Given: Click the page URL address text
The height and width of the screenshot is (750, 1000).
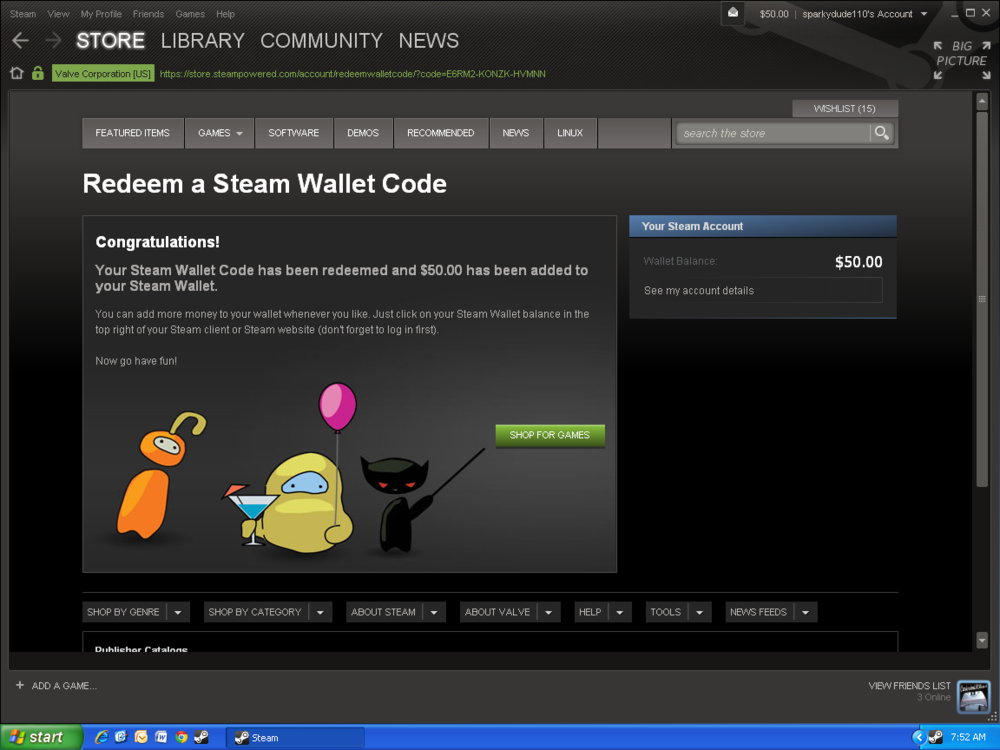Looking at the screenshot, I should (x=352, y=74).
